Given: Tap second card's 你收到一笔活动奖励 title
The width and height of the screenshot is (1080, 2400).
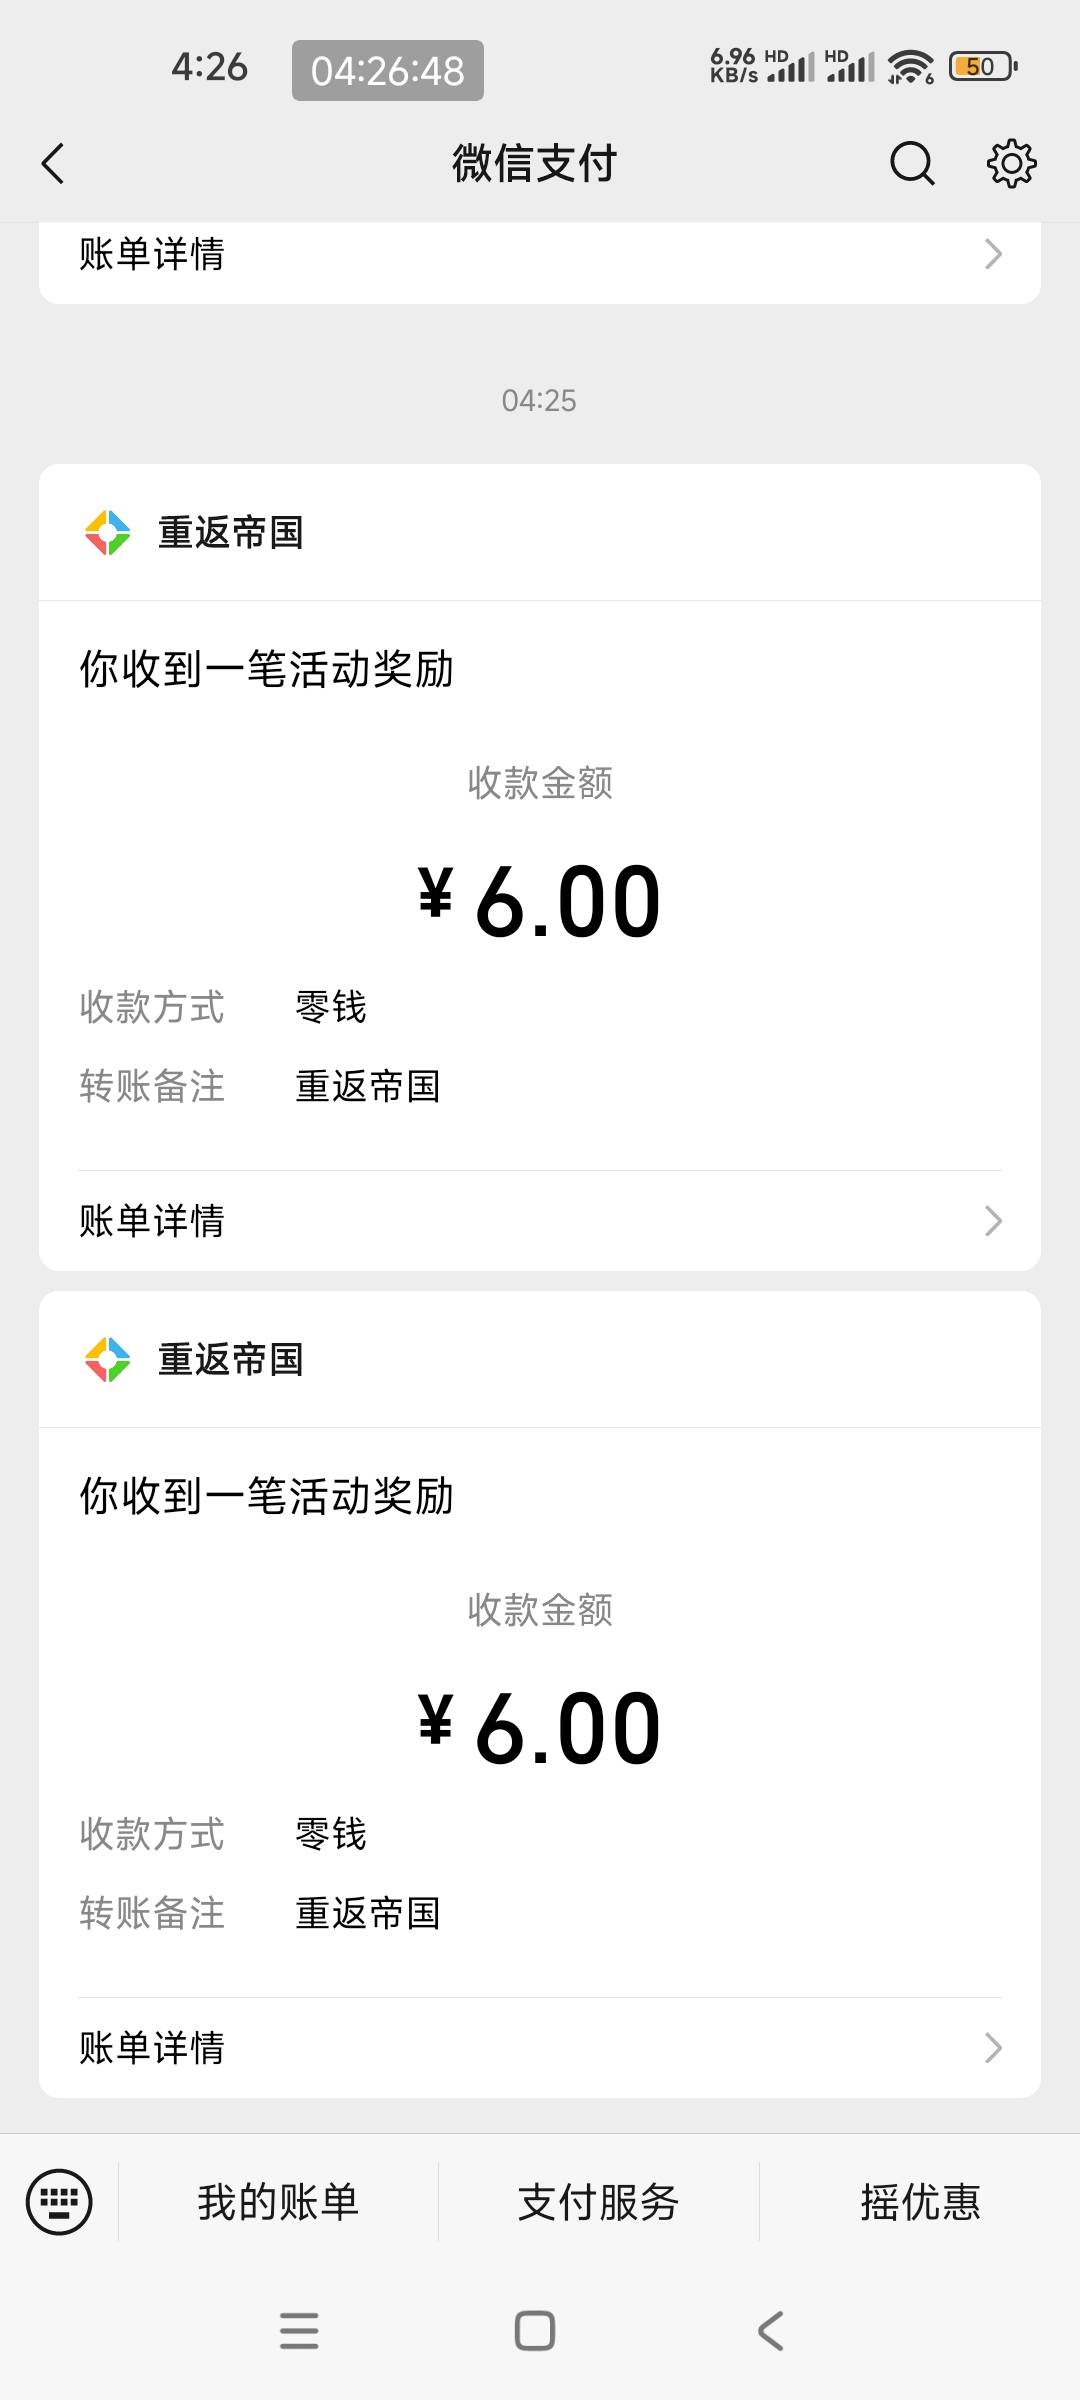Looking at the screenshot, I should coord(267,1497).
